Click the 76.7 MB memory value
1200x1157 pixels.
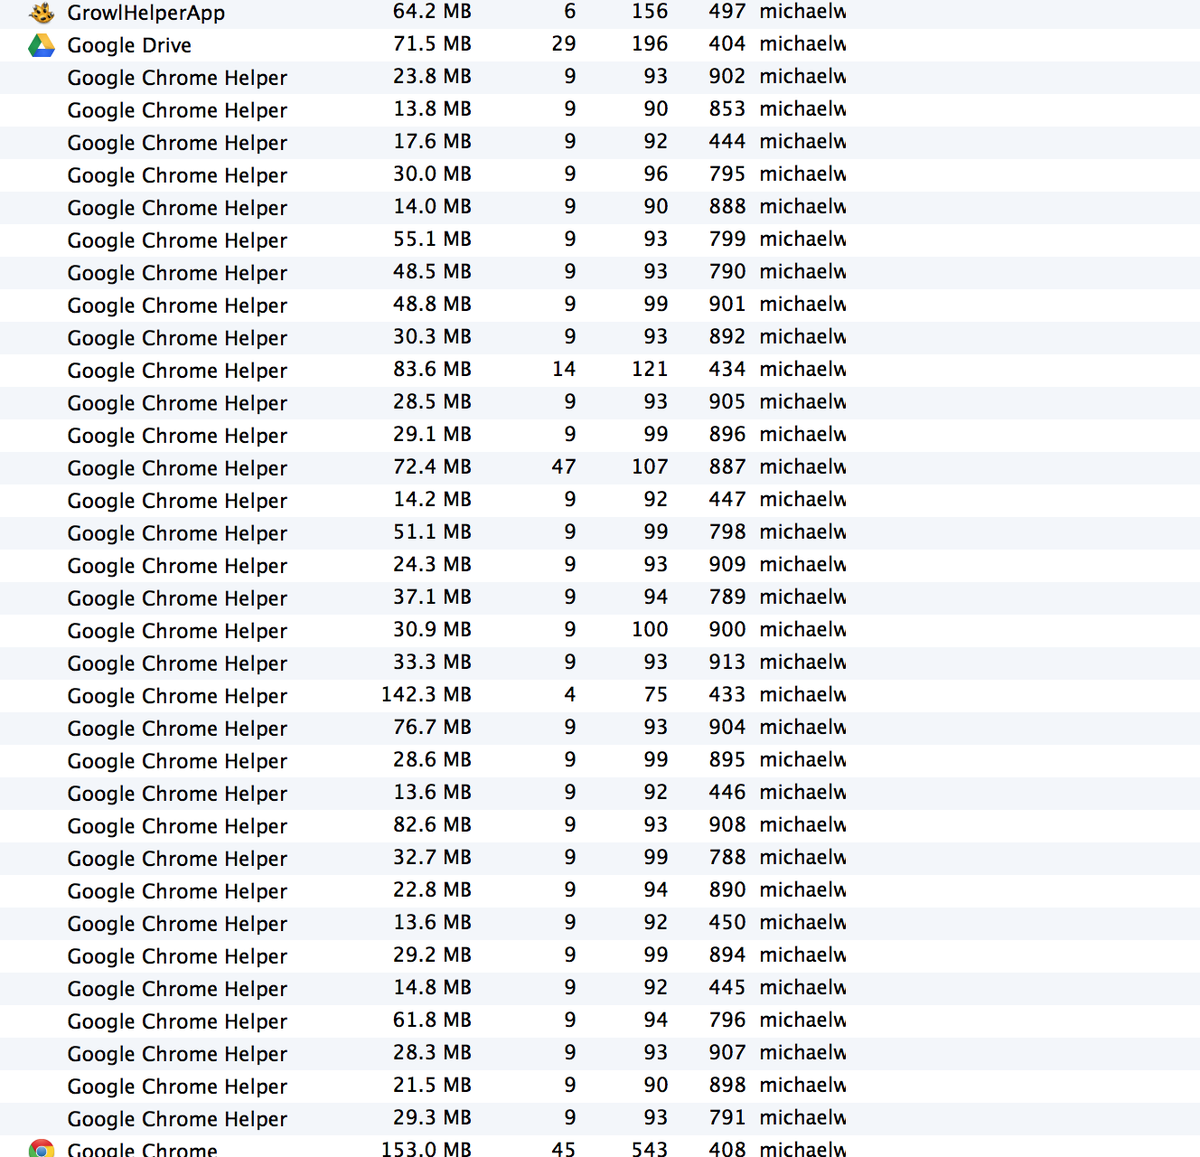(432, 727)
